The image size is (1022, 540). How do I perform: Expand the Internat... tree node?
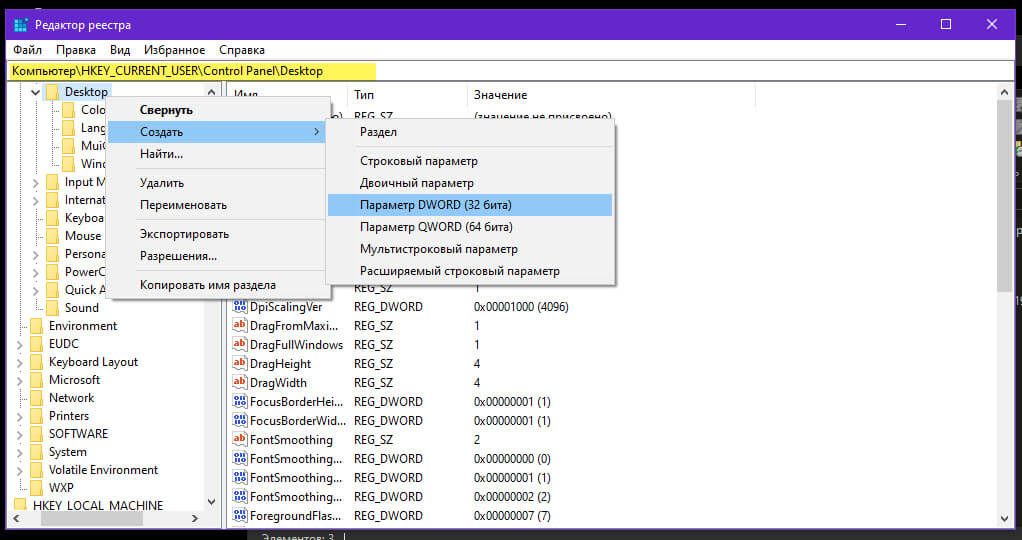(x=35, y=201)
